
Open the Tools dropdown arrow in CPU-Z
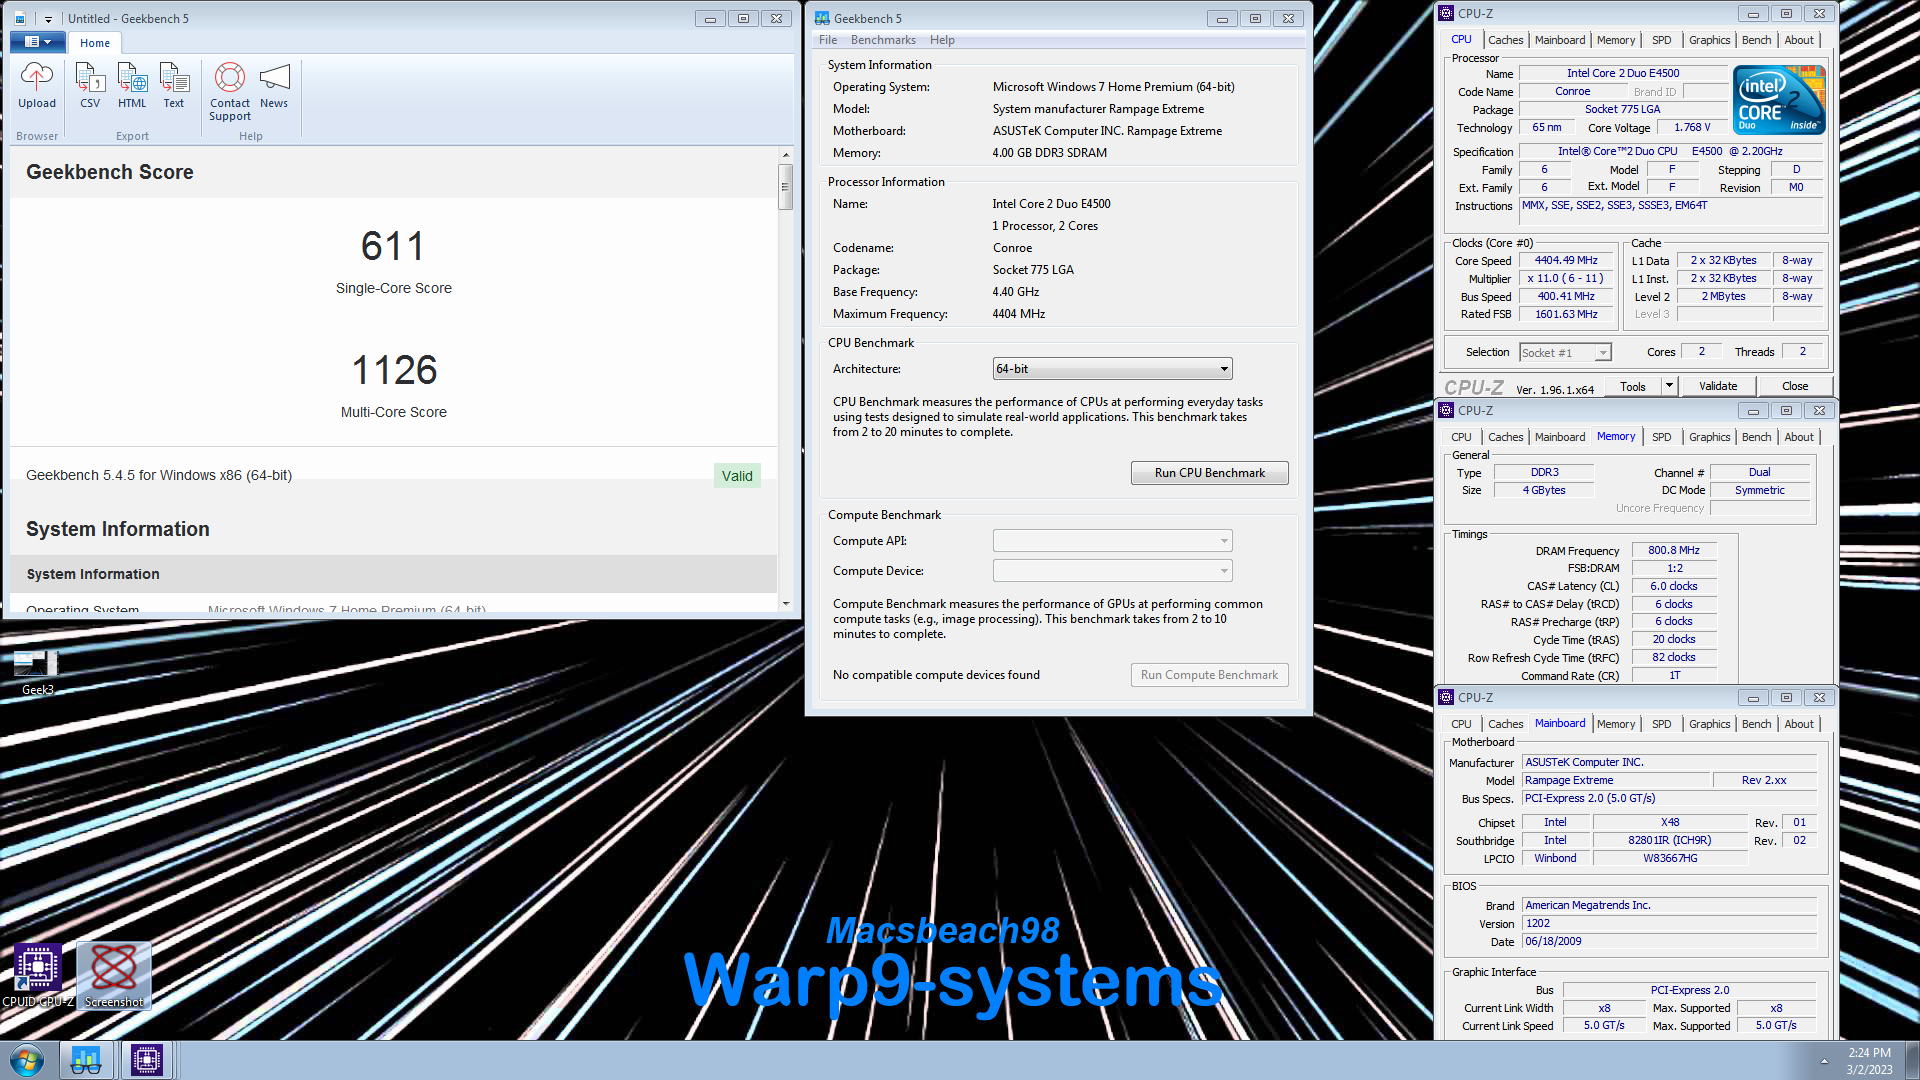click(x=1668, y=386)
